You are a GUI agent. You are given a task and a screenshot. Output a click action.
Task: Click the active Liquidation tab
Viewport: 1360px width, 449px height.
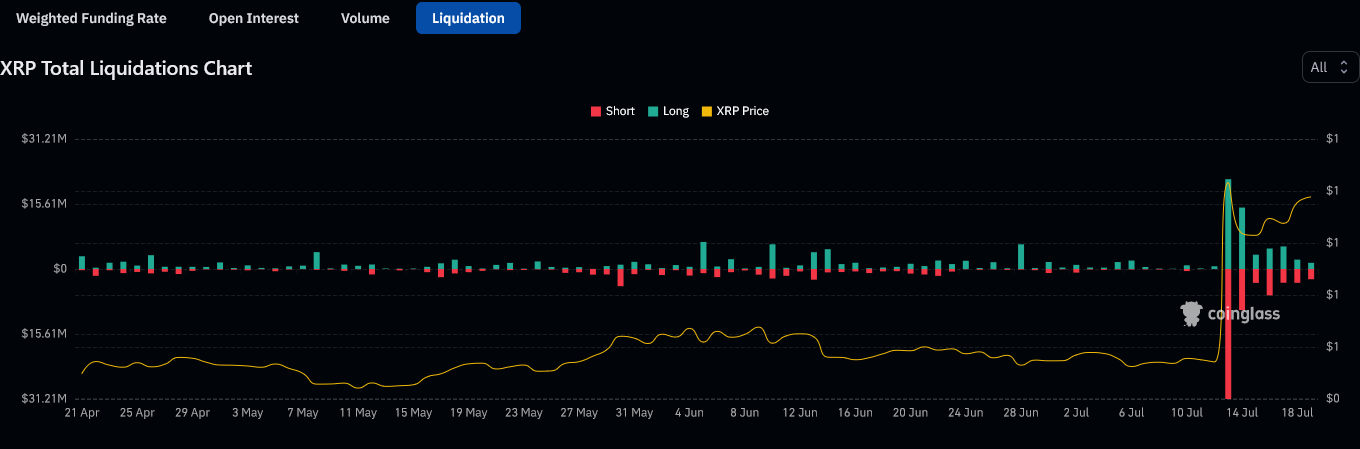pos(468,18)
